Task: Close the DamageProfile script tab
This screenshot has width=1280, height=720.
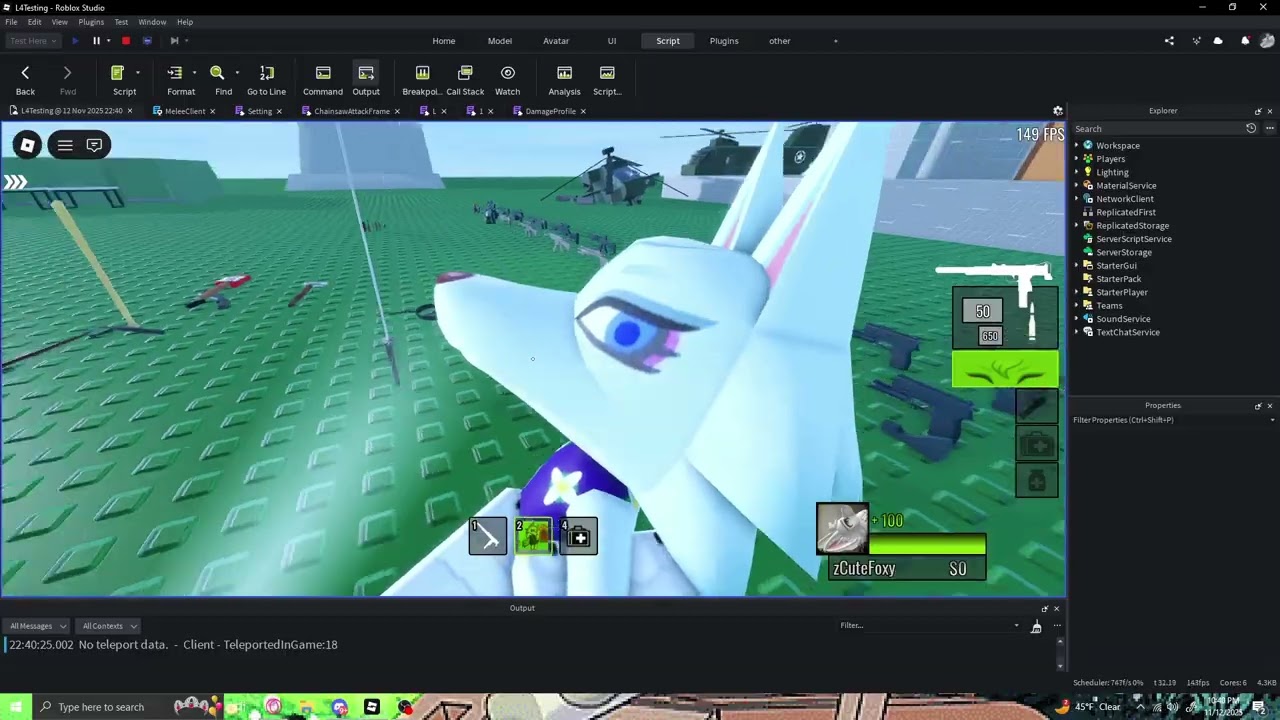Action: coord(583,111)
